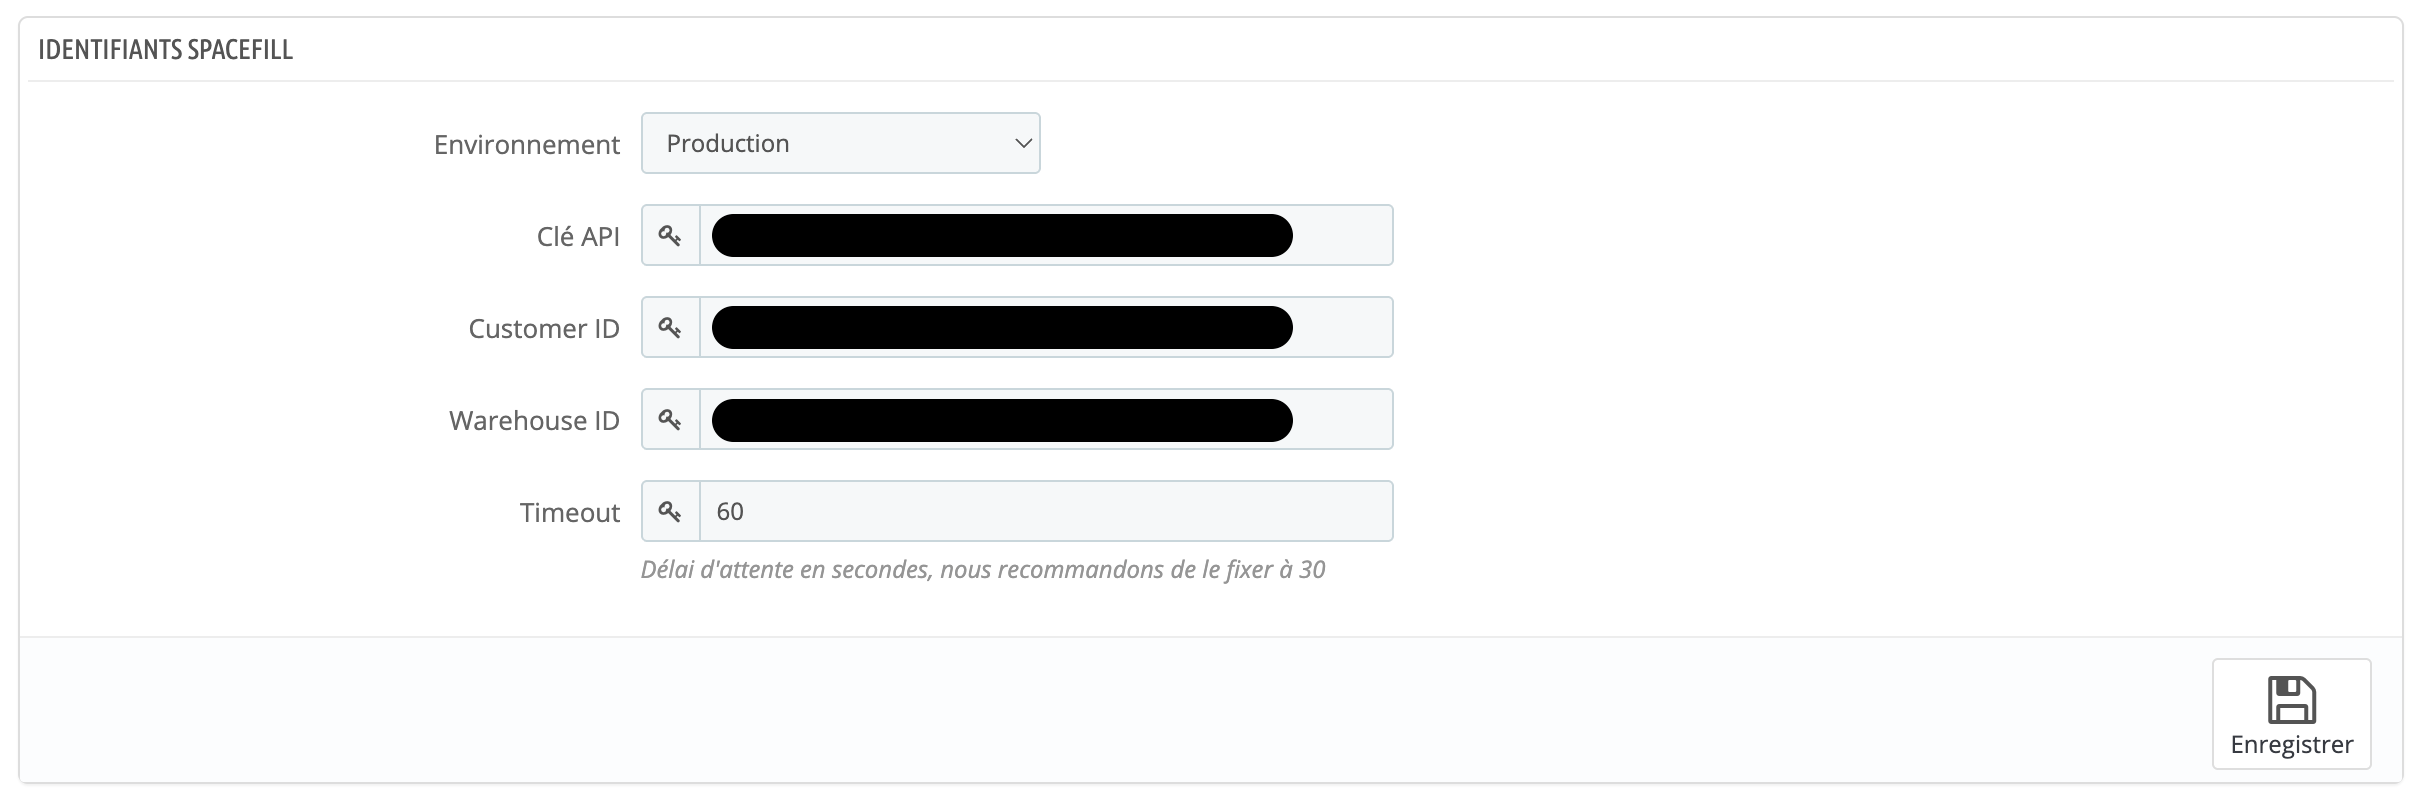Screen dimensions: 2428x794
Task: Focus the Customer ID input field
Action: pyautogui.click(x=1340, y=328)
